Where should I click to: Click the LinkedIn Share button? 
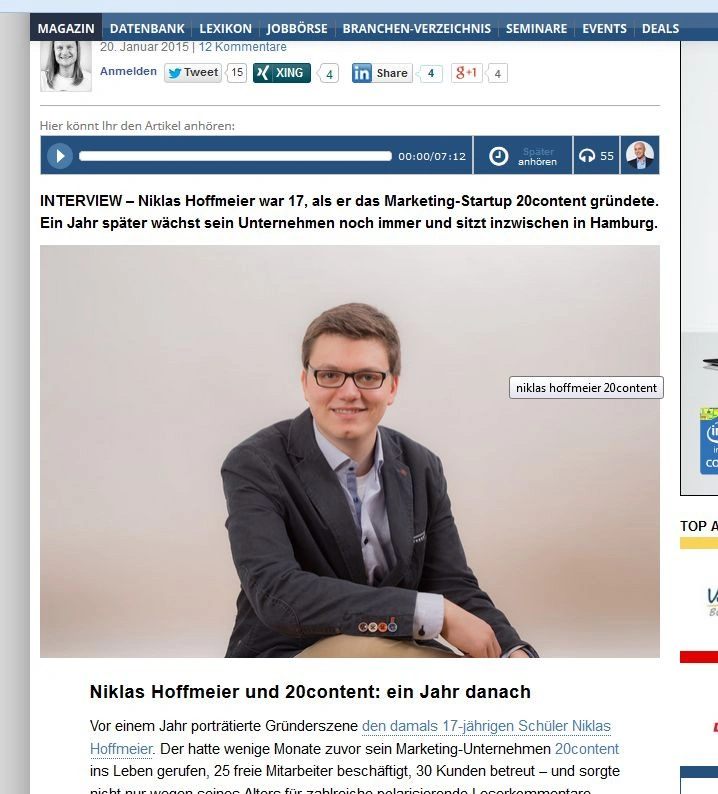(382, 73)
